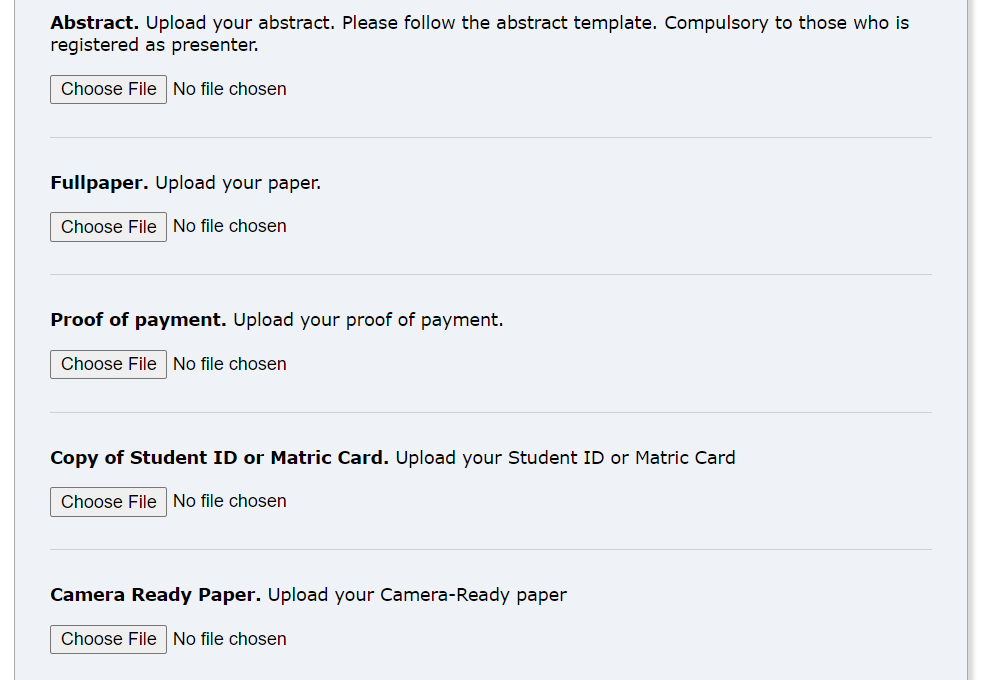Screen dimensions: 999x680
Task: Click the bold 'Abstract.' heading
Action: (94, 23)
